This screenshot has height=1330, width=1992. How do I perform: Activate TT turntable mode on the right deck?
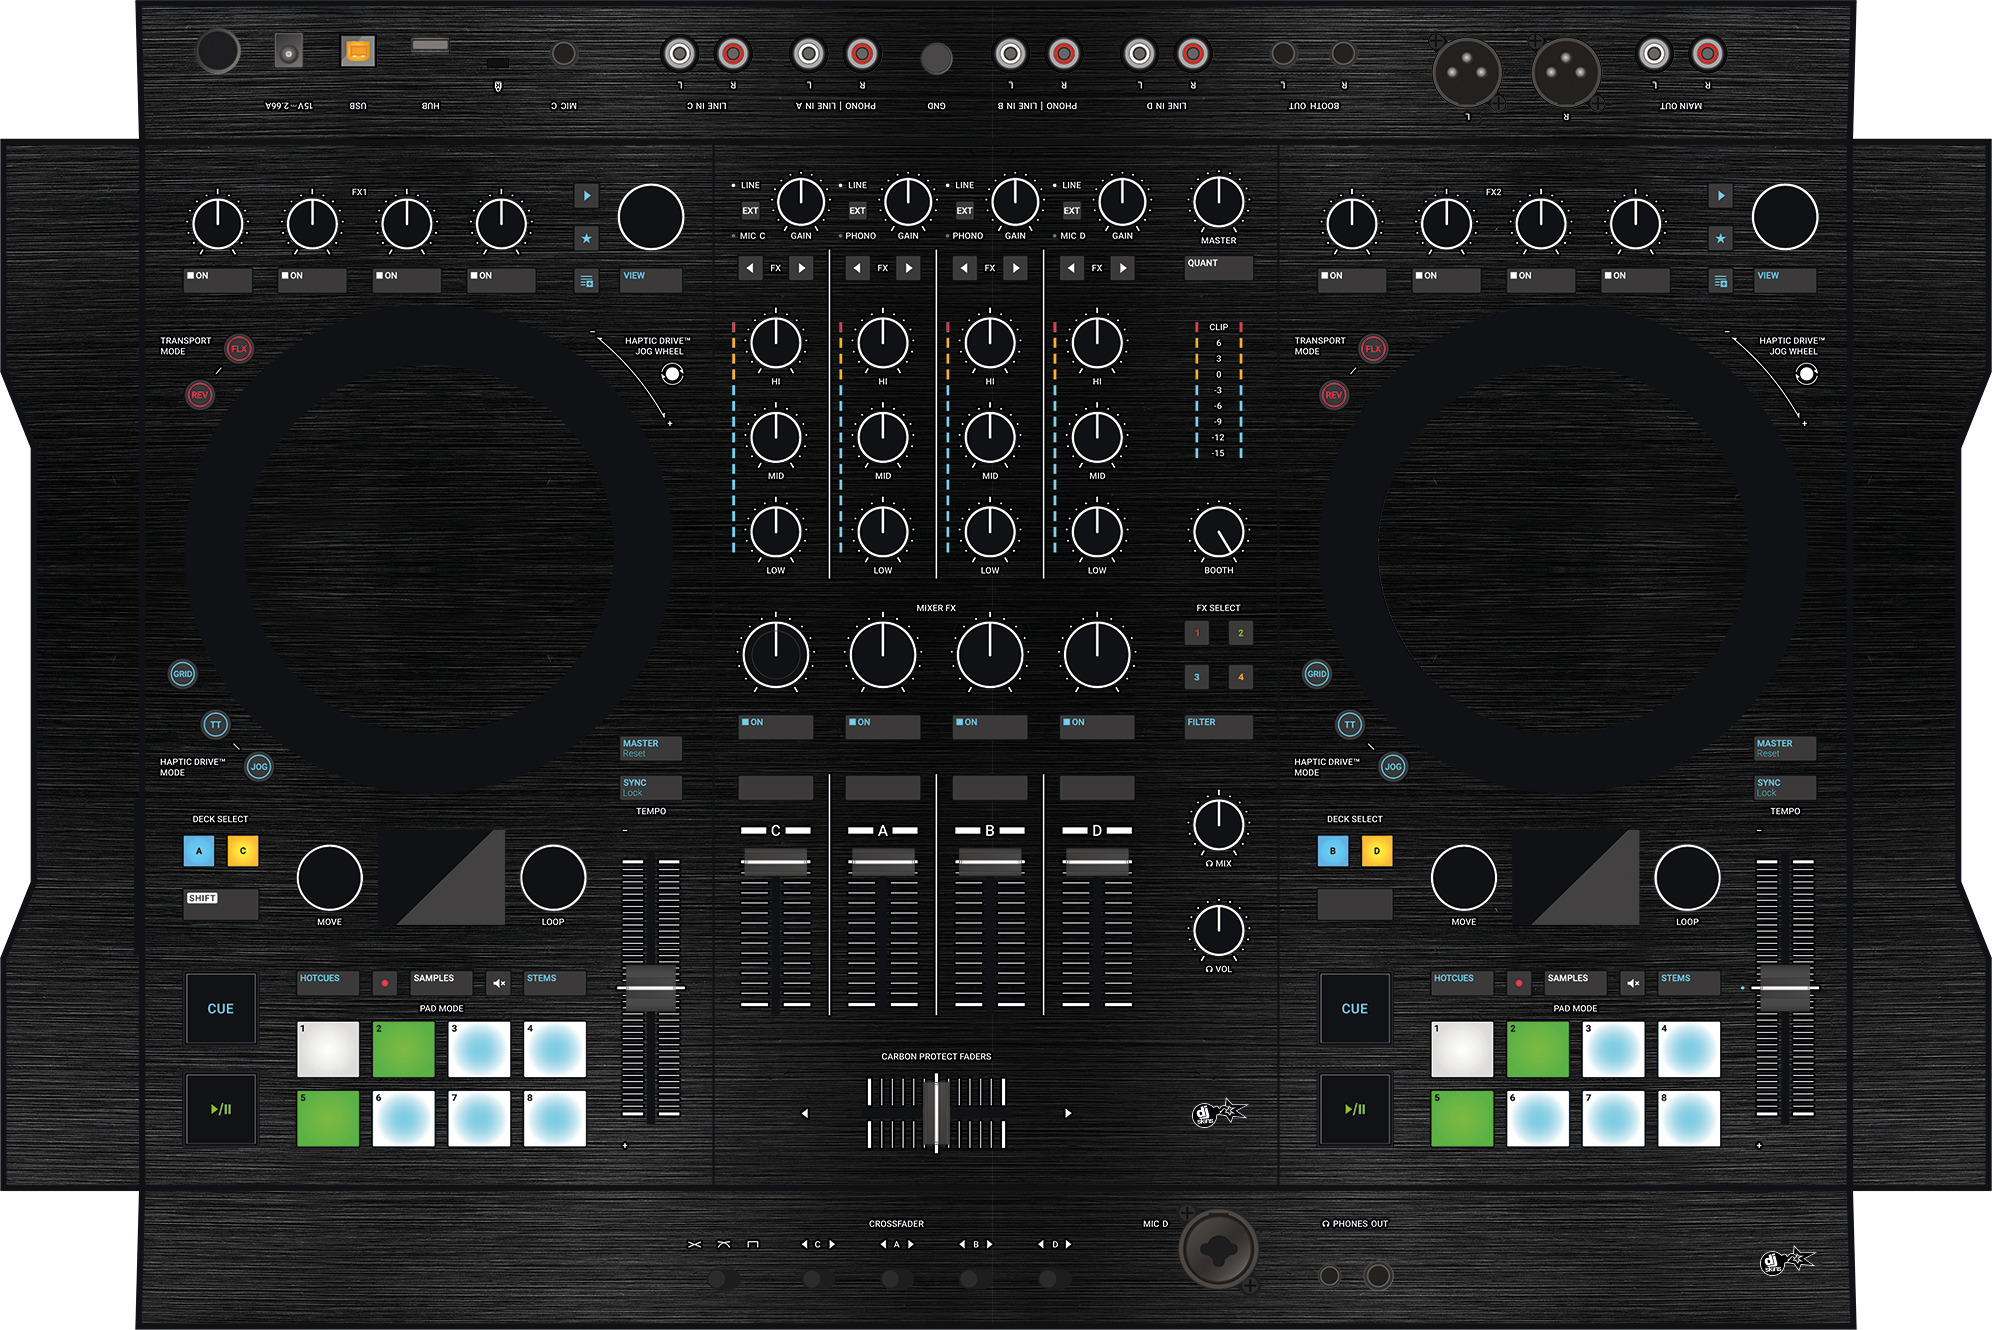pyautogui.click(x=1350, y=725)
